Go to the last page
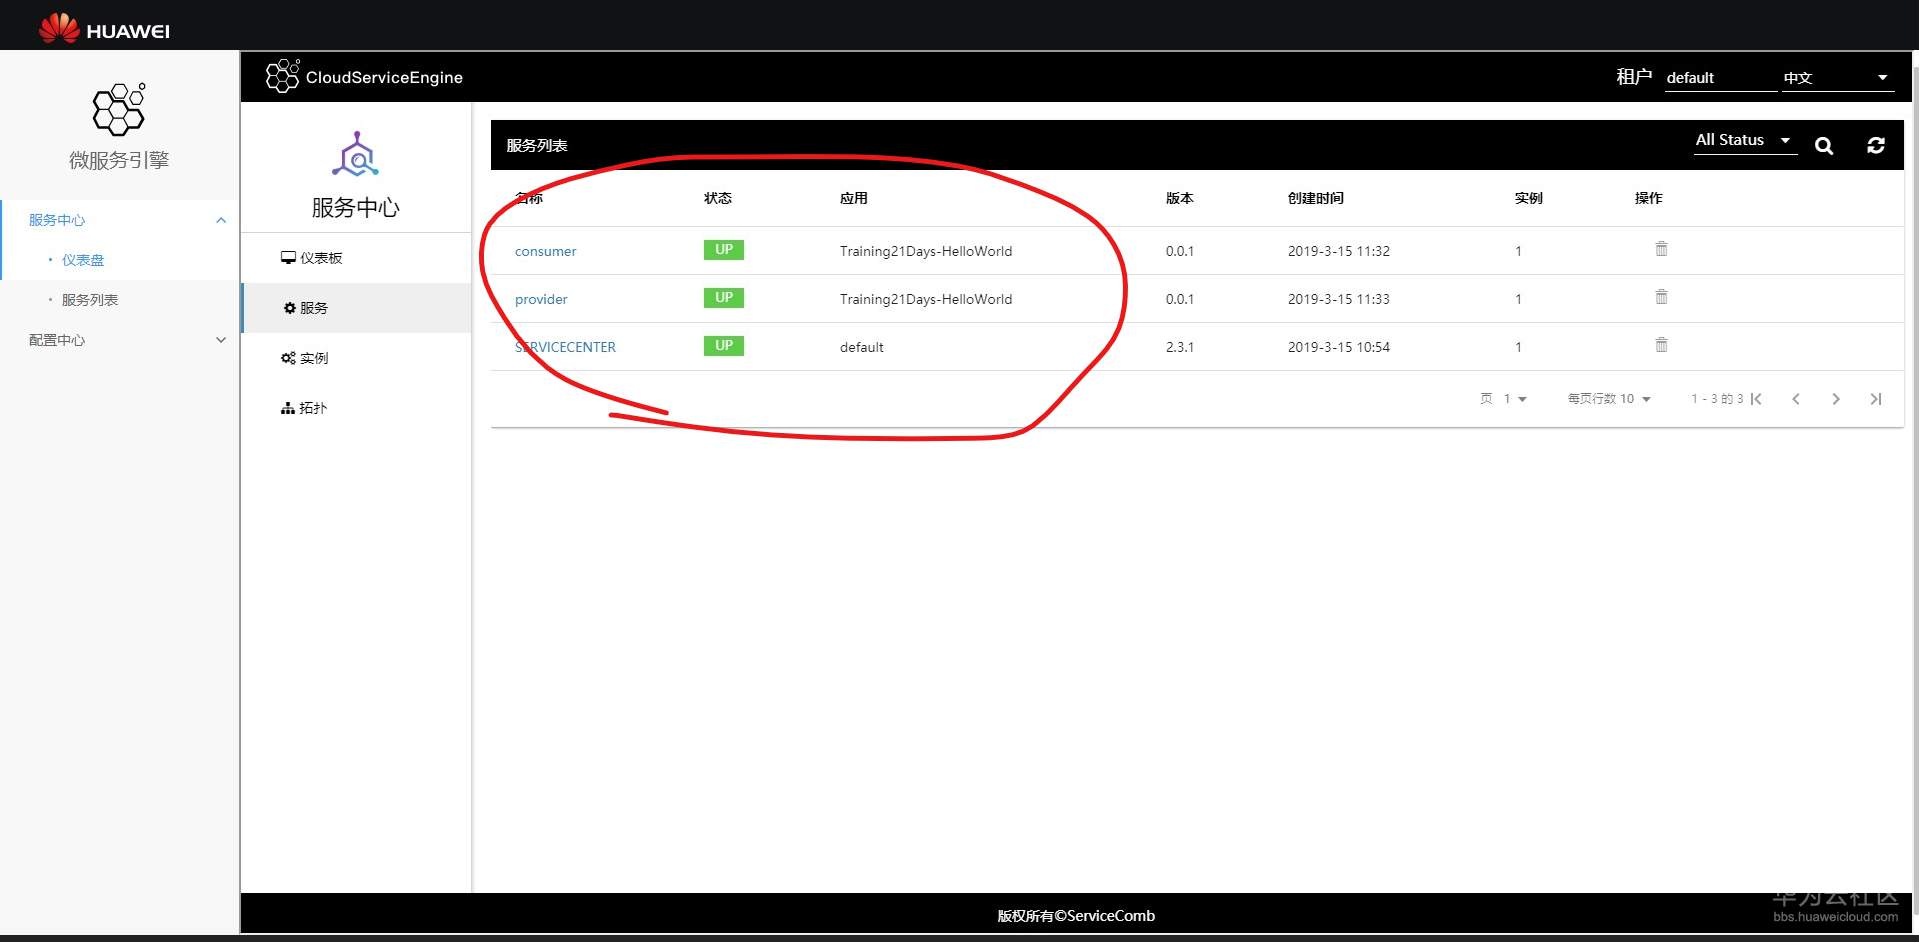The image size is (1919, 942). [1876, 399]
